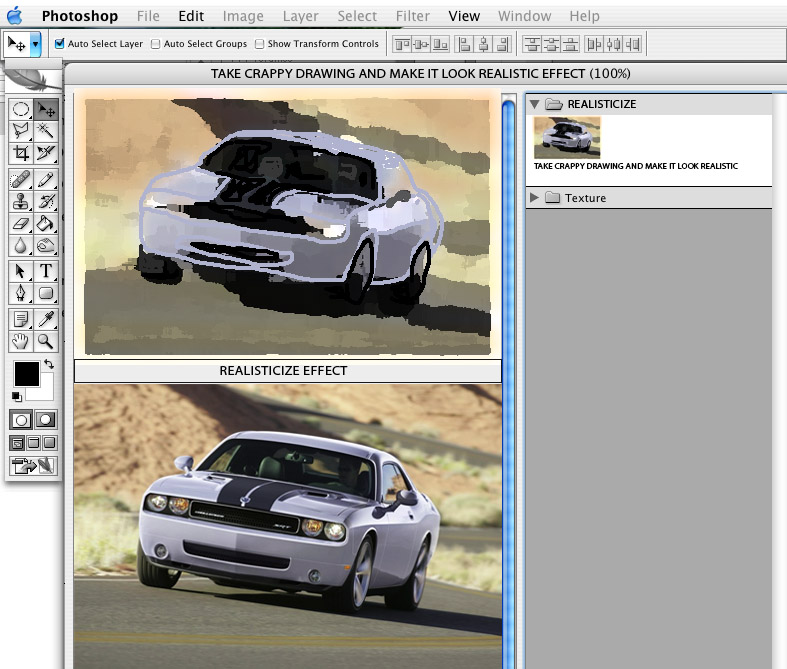Align left edges in options bar
This screenshot has height=669, width=787.
(x=465, y=44)
